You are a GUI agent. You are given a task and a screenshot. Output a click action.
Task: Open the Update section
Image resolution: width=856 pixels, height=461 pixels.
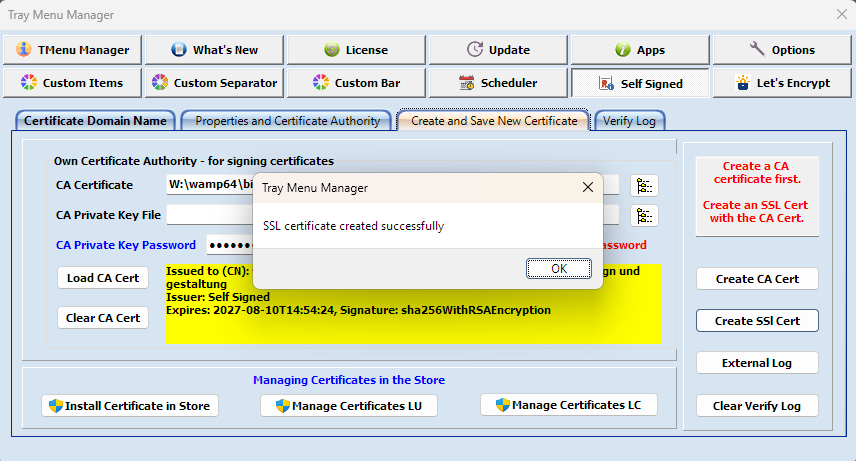[x=498, y=50]
